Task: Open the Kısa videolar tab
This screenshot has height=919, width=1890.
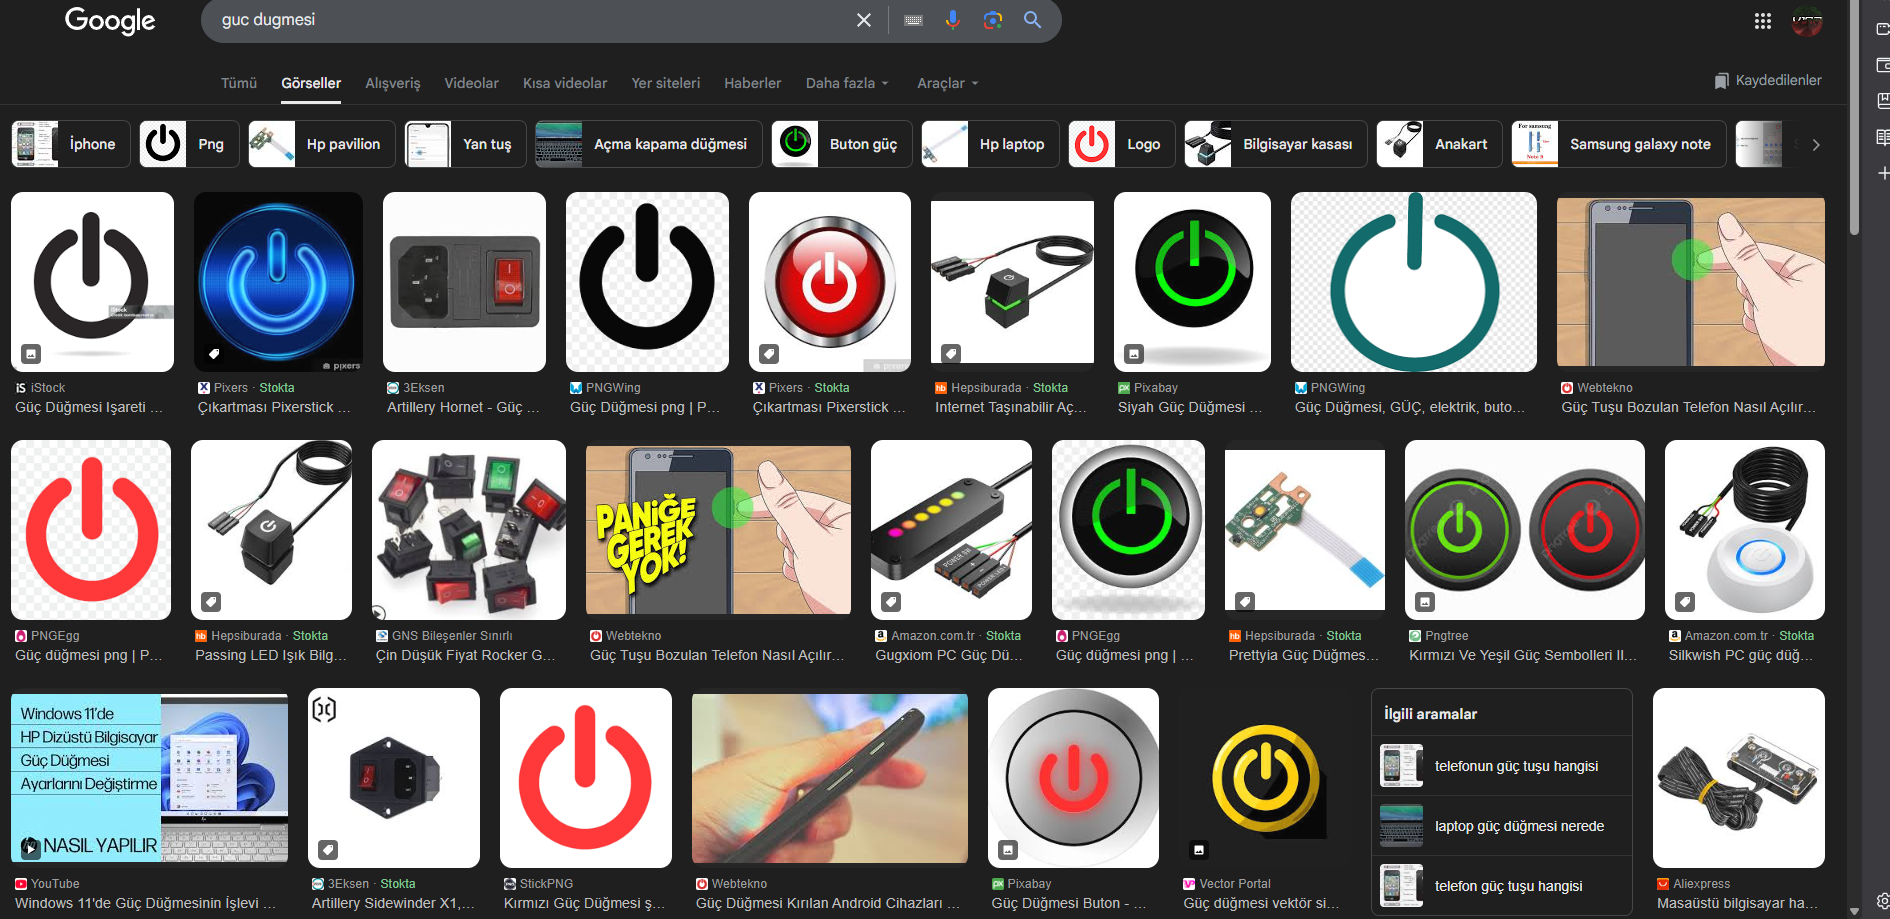Action: tap(565, 83)
